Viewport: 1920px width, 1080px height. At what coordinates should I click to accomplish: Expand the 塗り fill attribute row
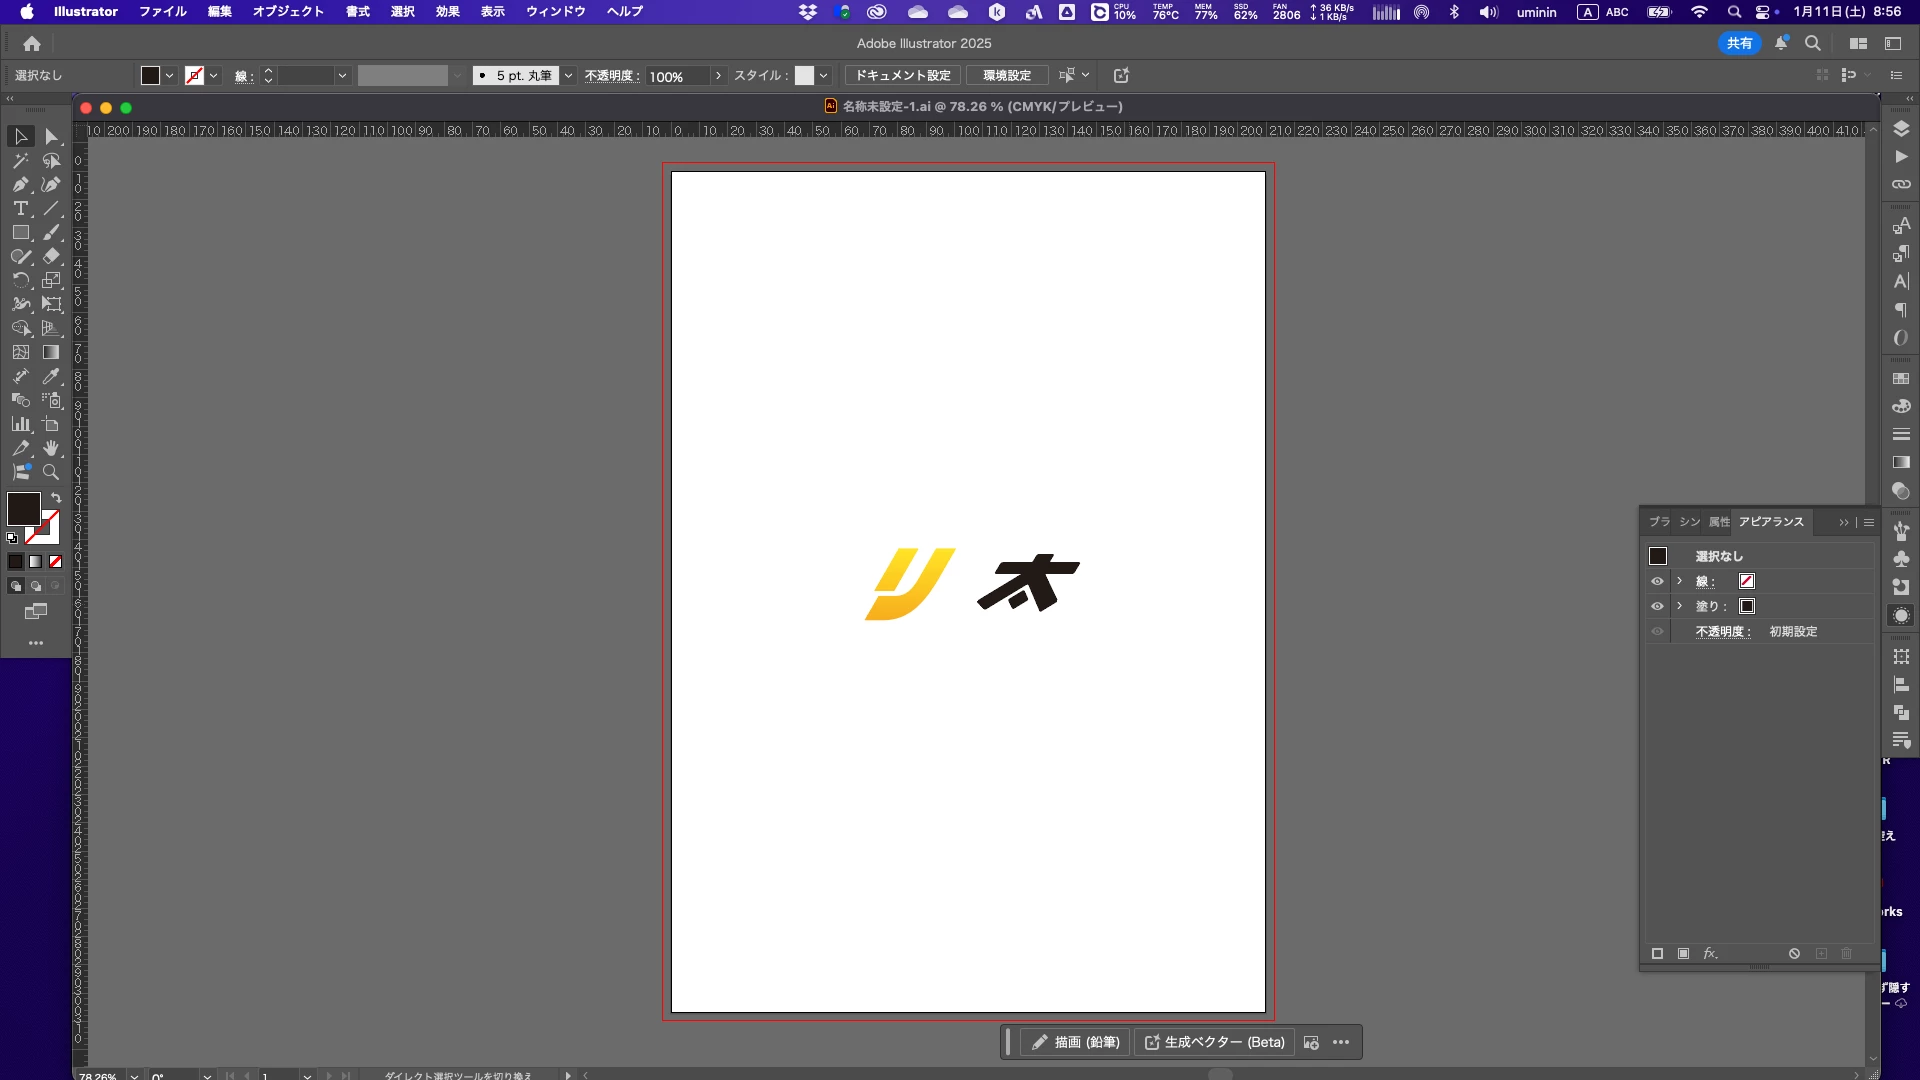[x=1680, y=606]
